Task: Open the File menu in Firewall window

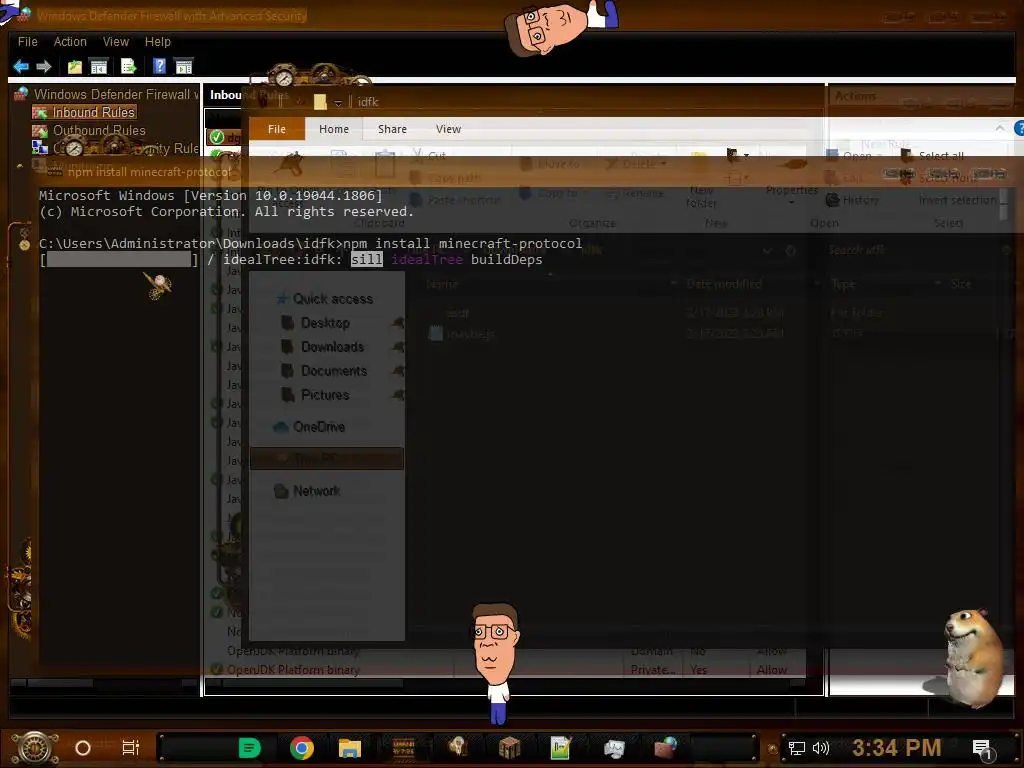Action: click(27, 42)
